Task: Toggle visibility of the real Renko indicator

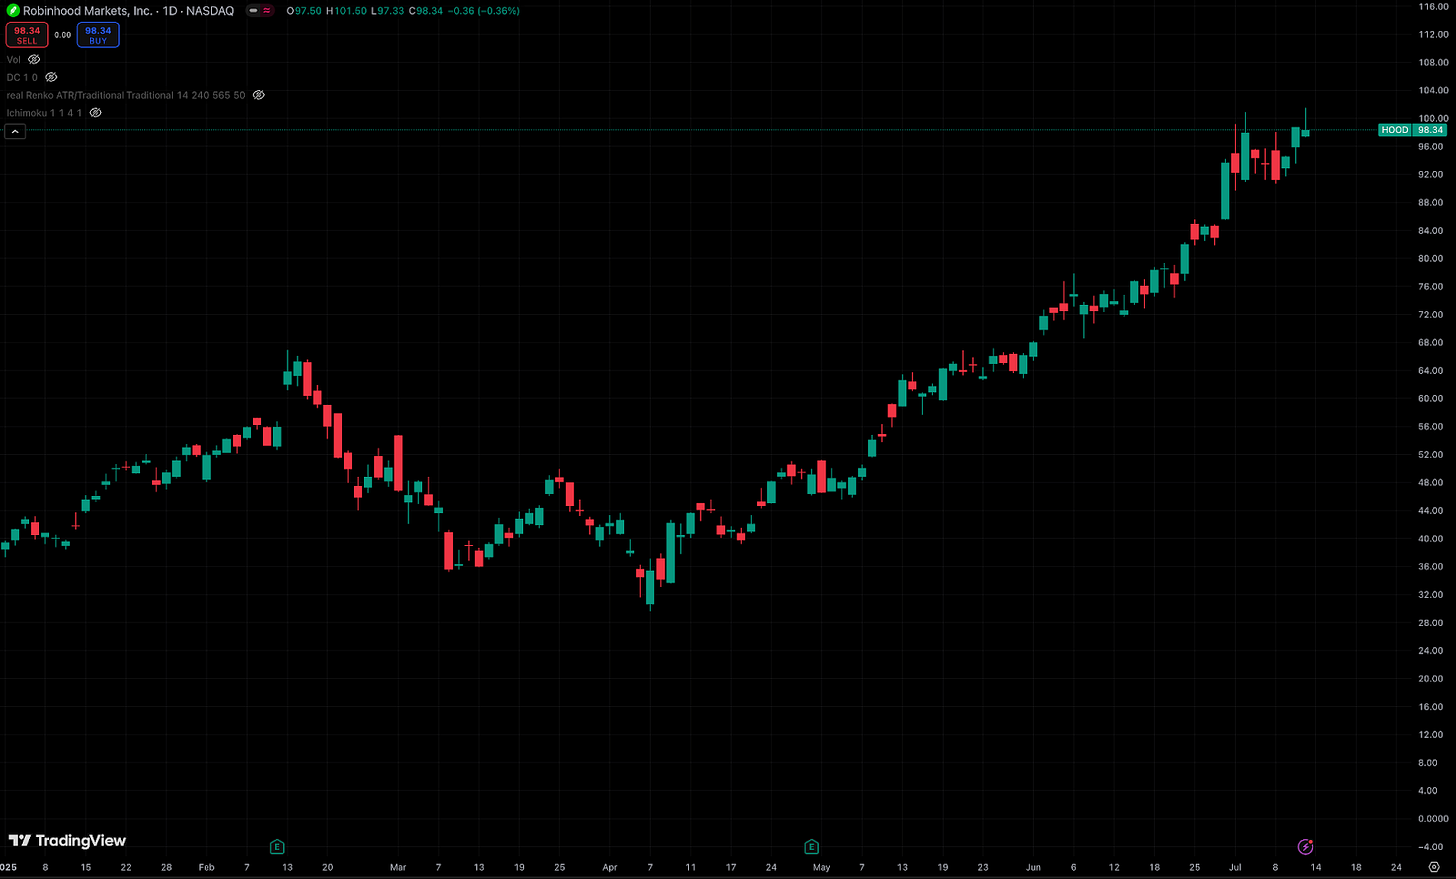Action: point(258,95)
